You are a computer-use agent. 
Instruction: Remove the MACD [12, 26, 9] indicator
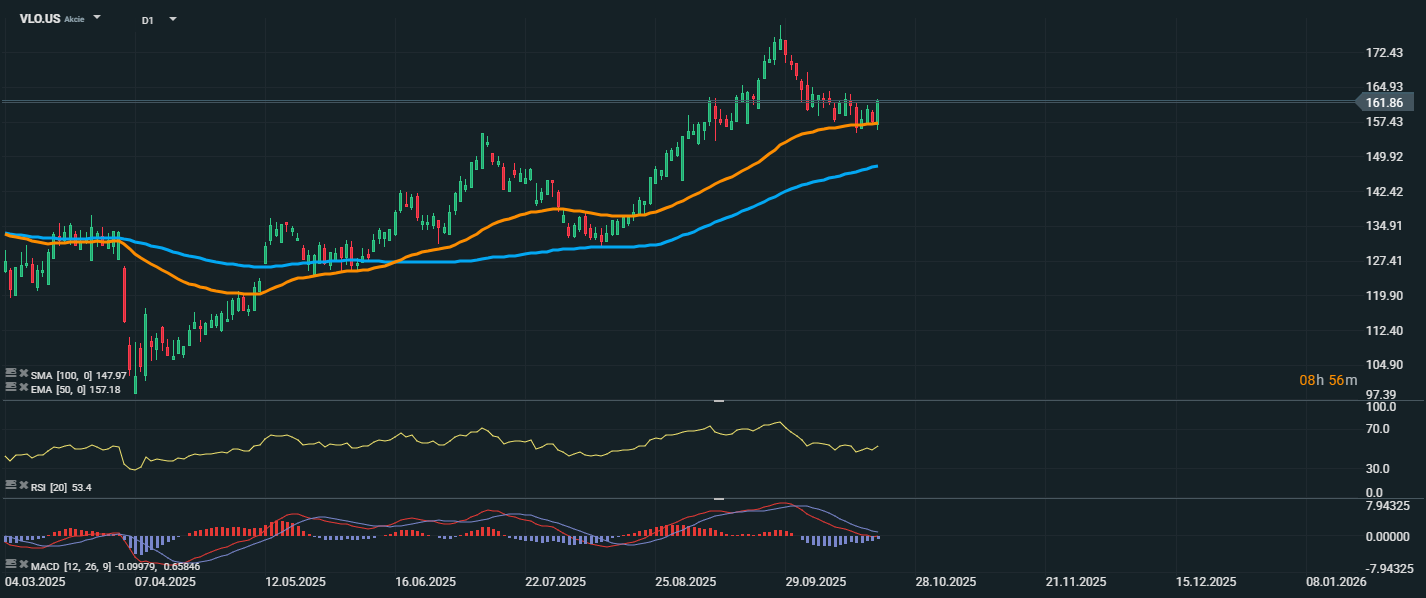pyautogui.click(x=23, y=565)
